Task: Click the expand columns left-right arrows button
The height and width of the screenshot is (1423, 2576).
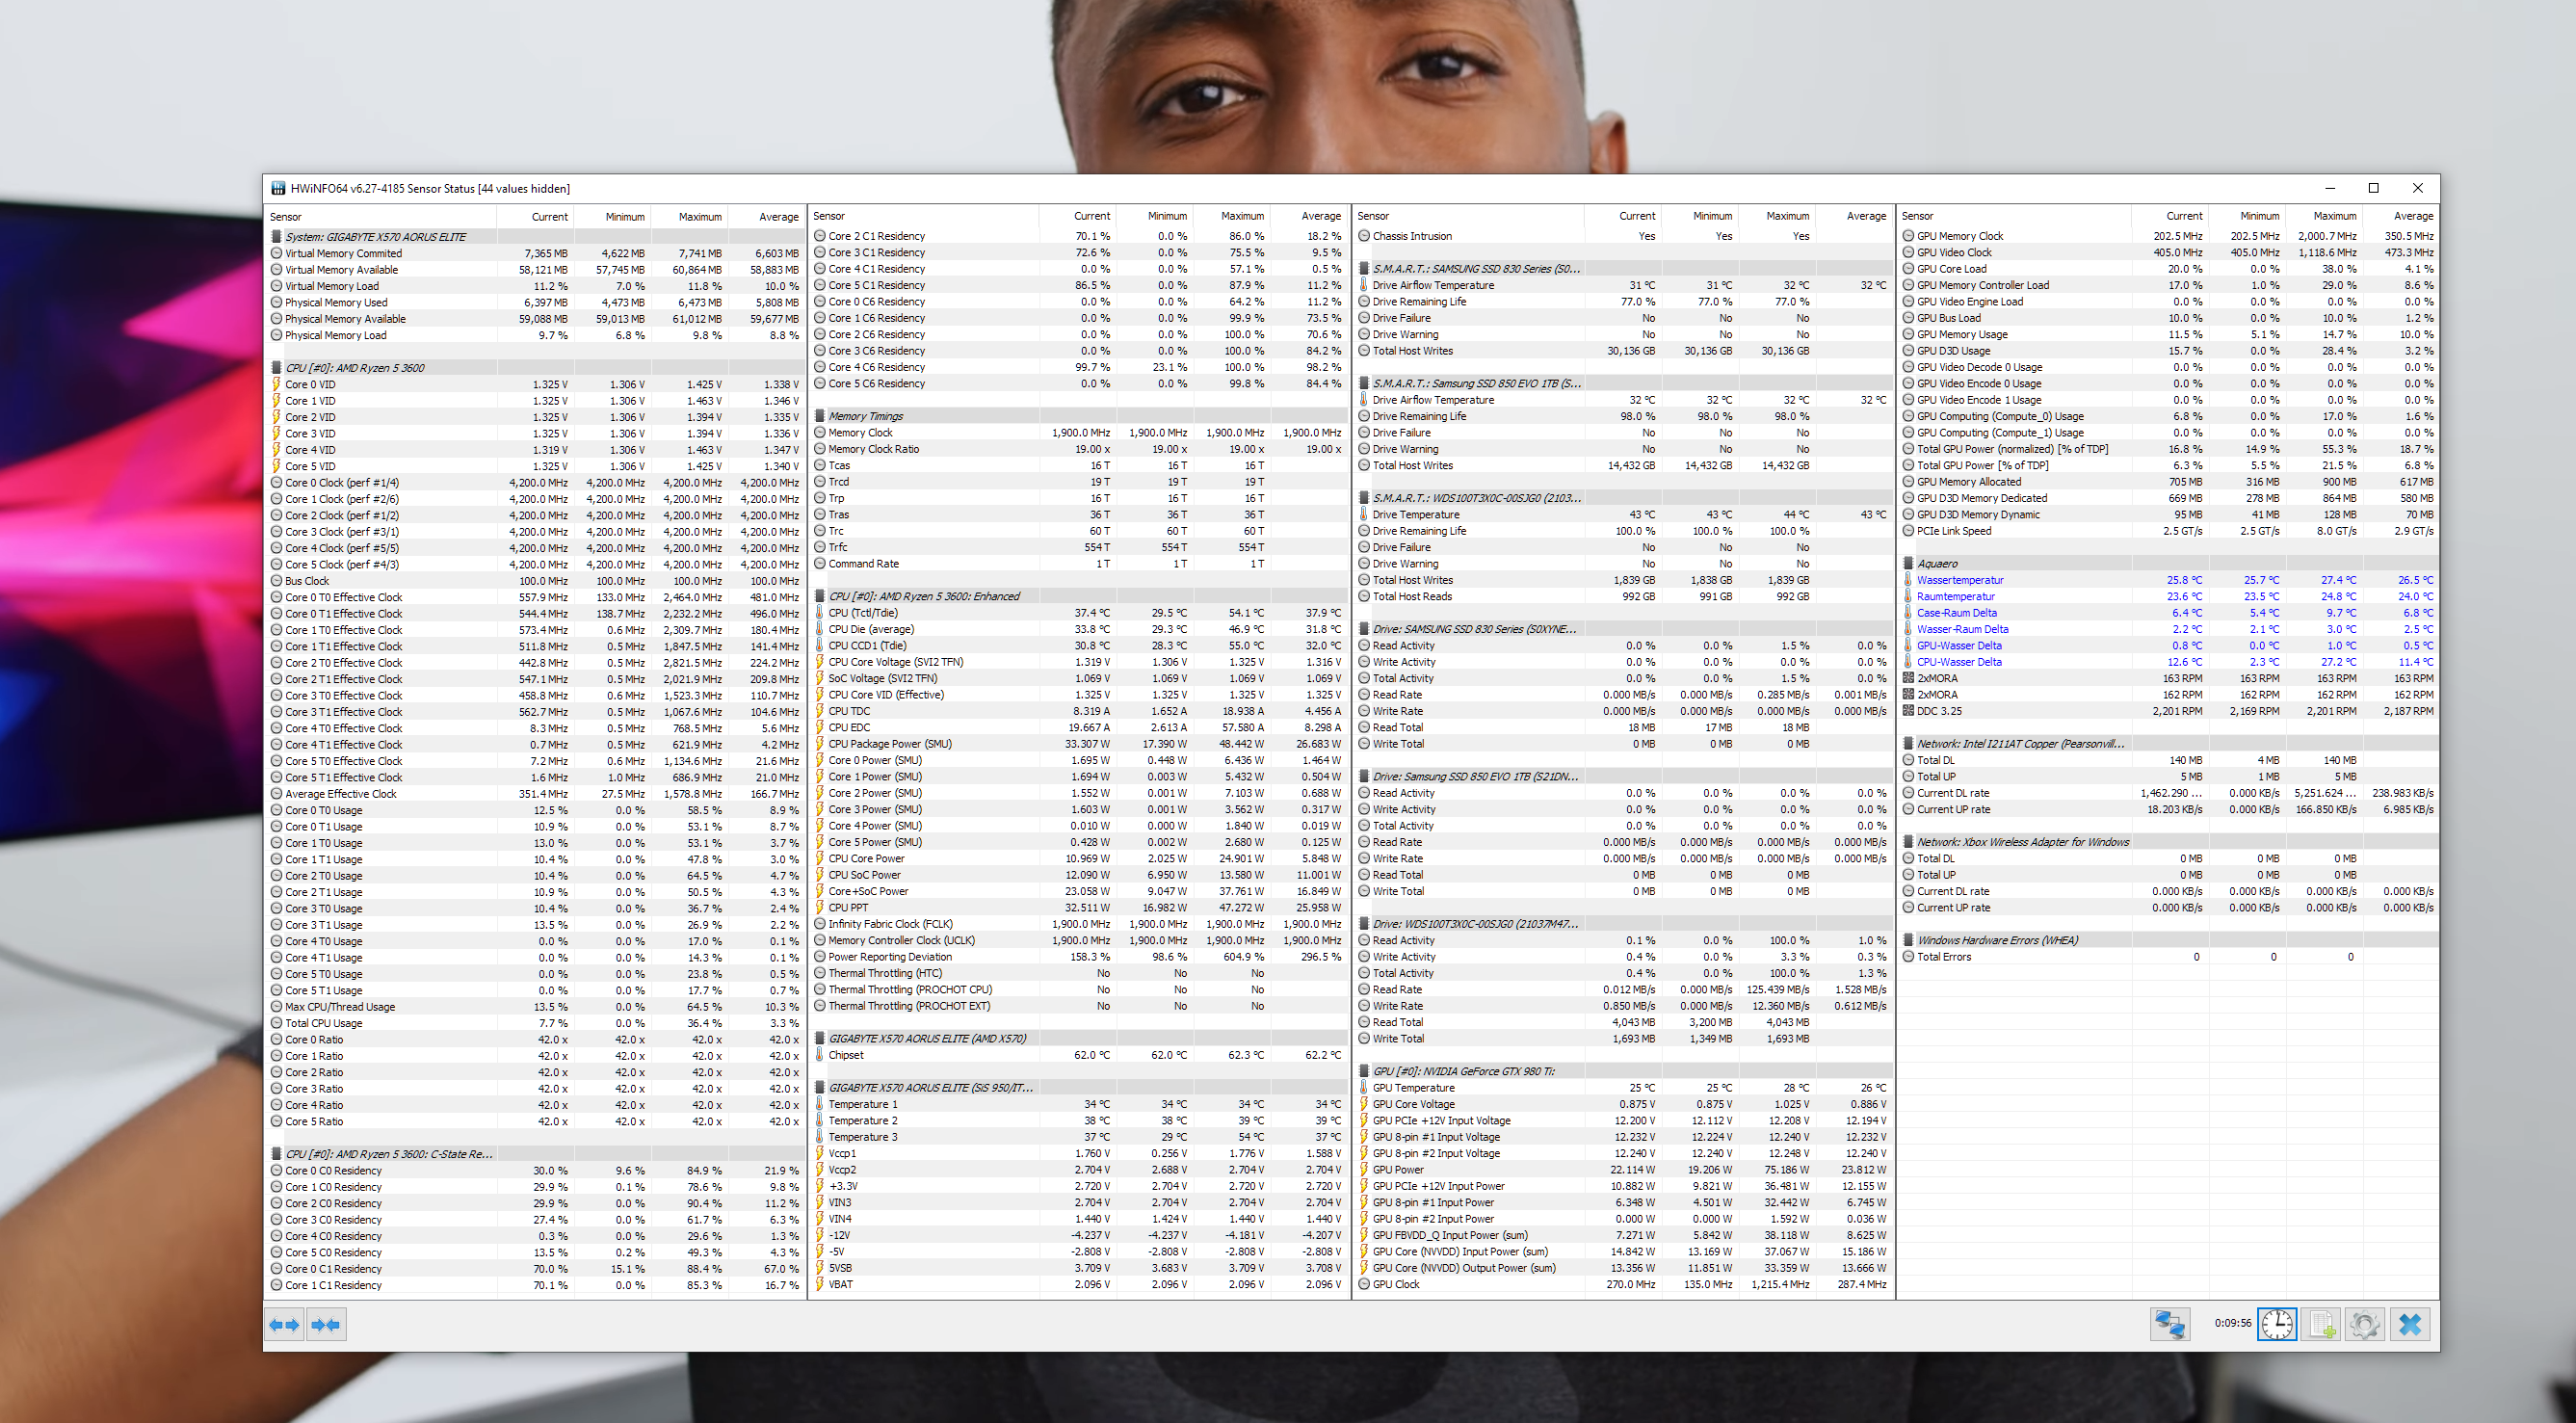Action: (284, 1325)
